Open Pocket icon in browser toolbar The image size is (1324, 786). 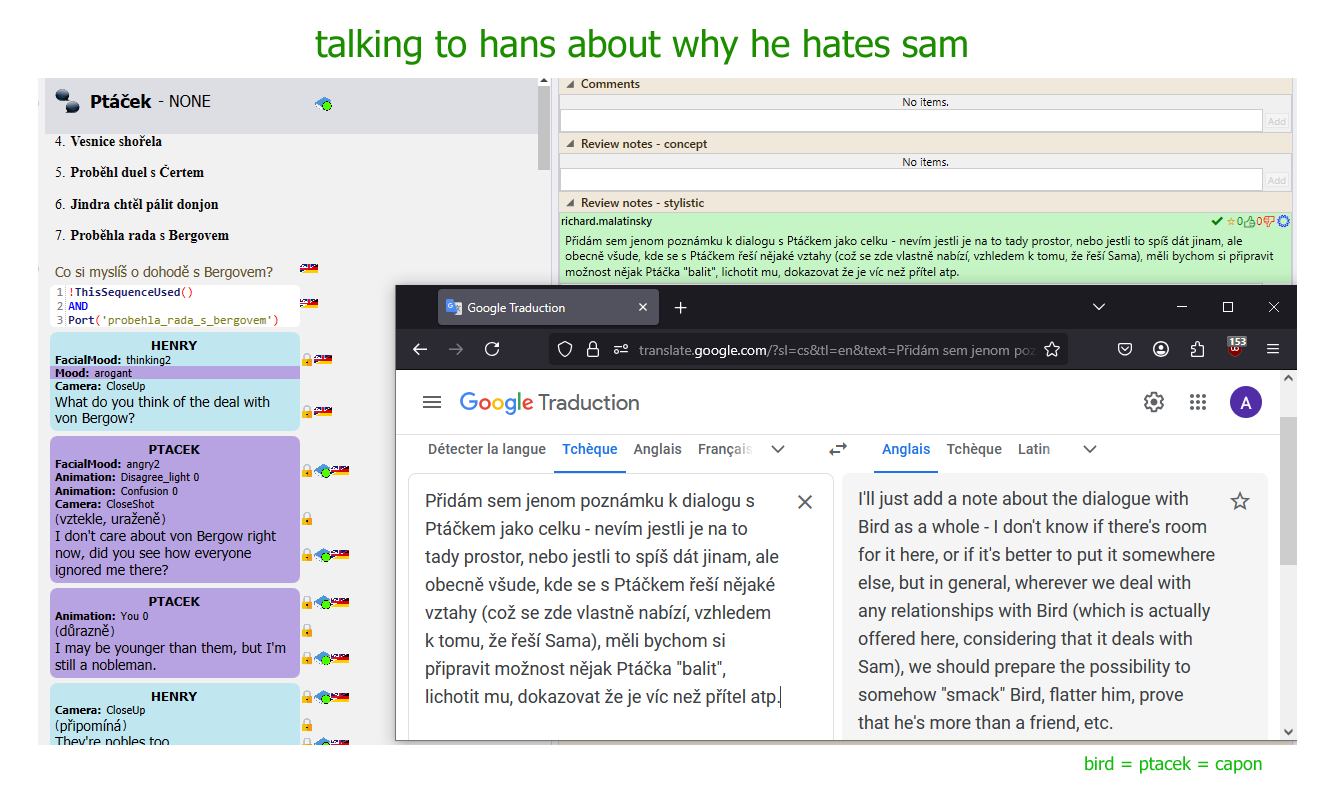point(1125,349)
